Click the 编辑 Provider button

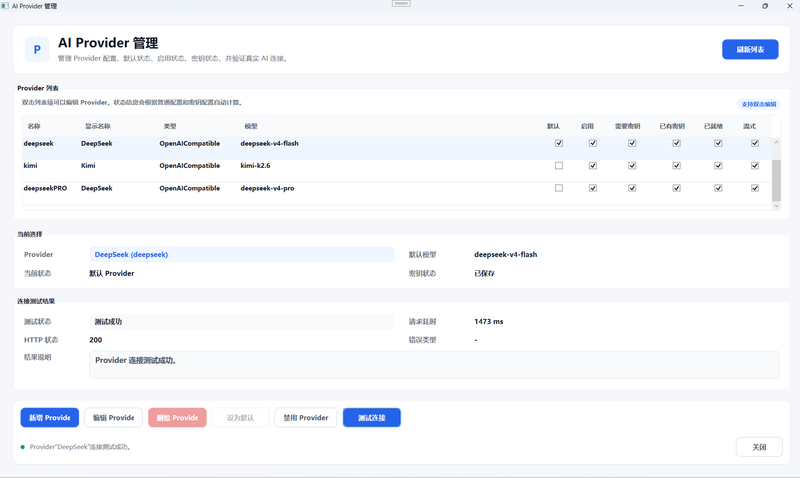(x=113, y=417)
